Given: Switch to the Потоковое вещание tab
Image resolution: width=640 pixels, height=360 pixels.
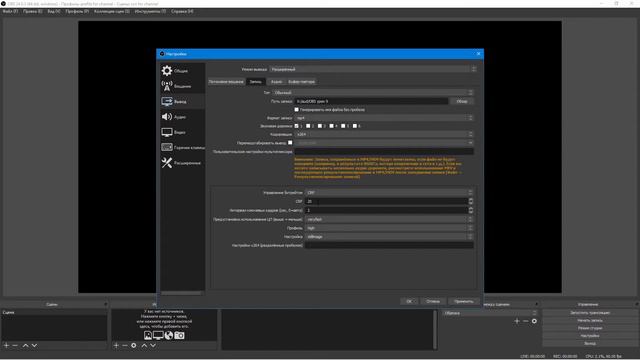Looking at the screenshot, I should [226, 82].
